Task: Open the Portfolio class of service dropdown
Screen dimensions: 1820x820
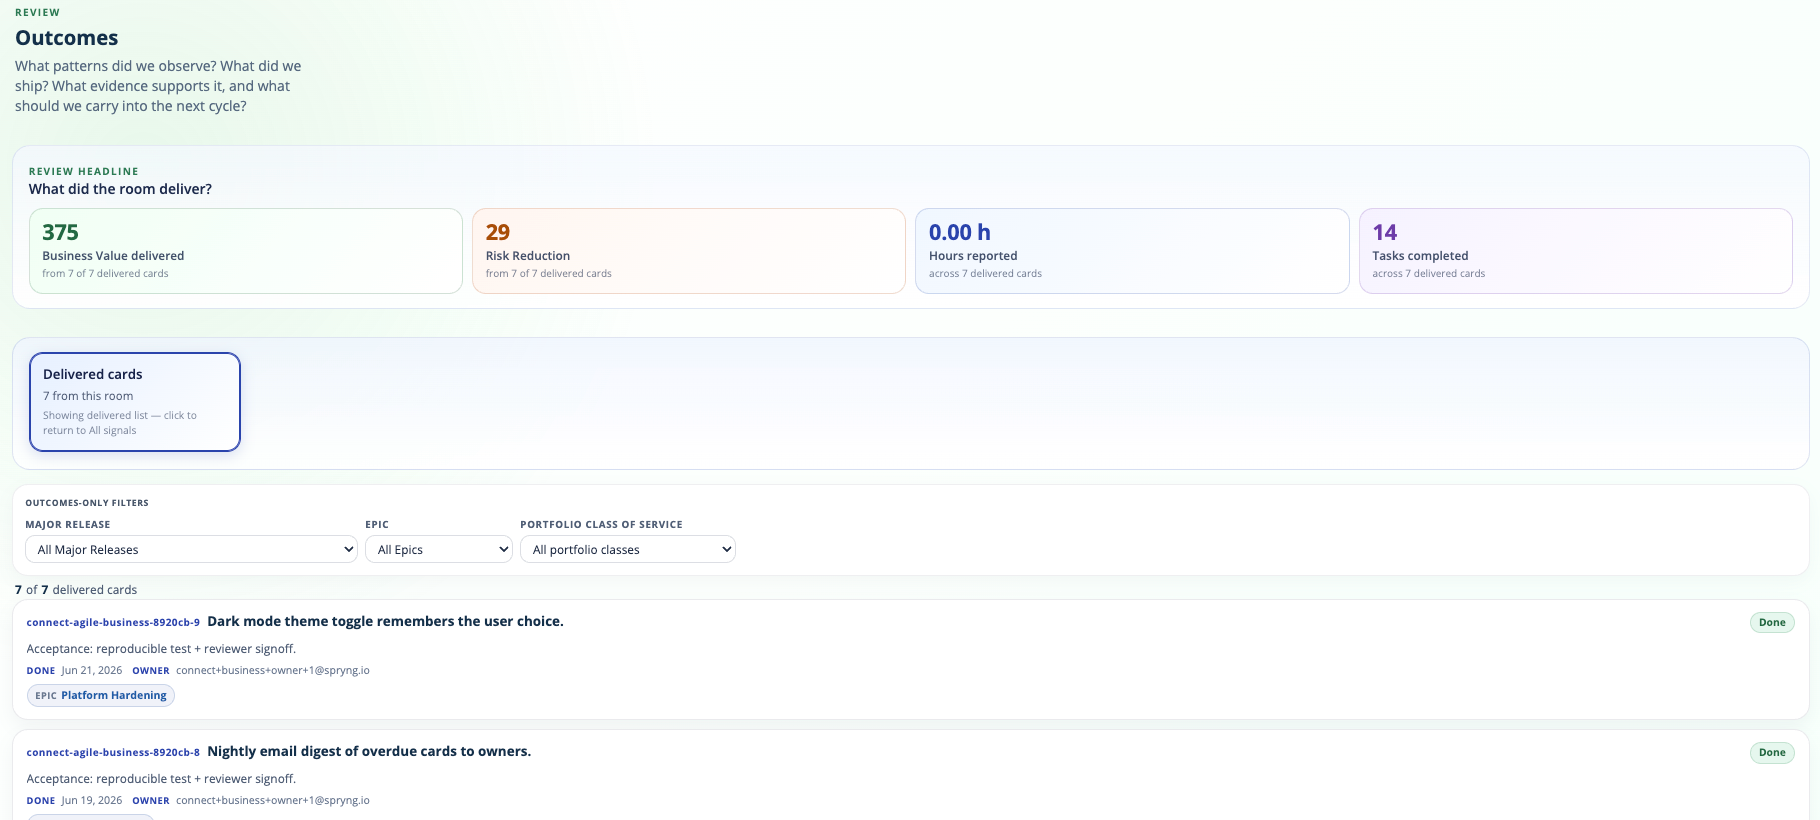Action: coord(628,549)
